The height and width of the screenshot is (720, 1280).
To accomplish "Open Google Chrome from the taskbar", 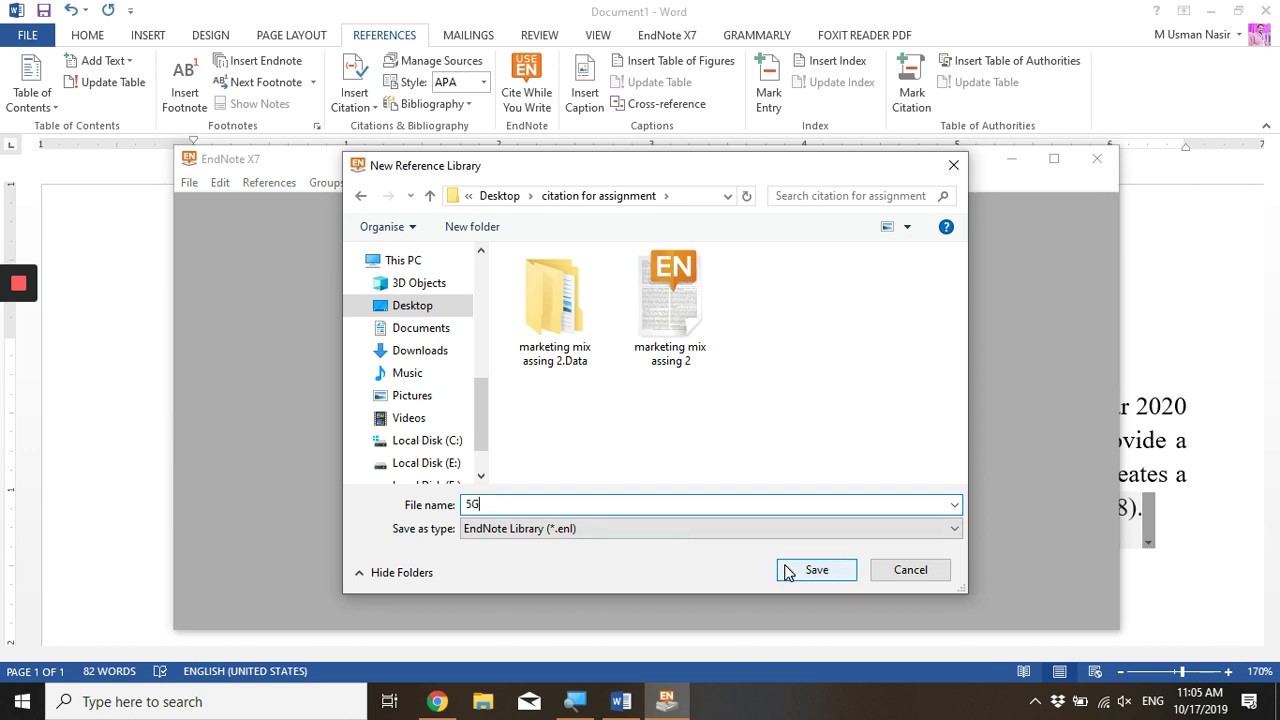I will pos(437,701).
